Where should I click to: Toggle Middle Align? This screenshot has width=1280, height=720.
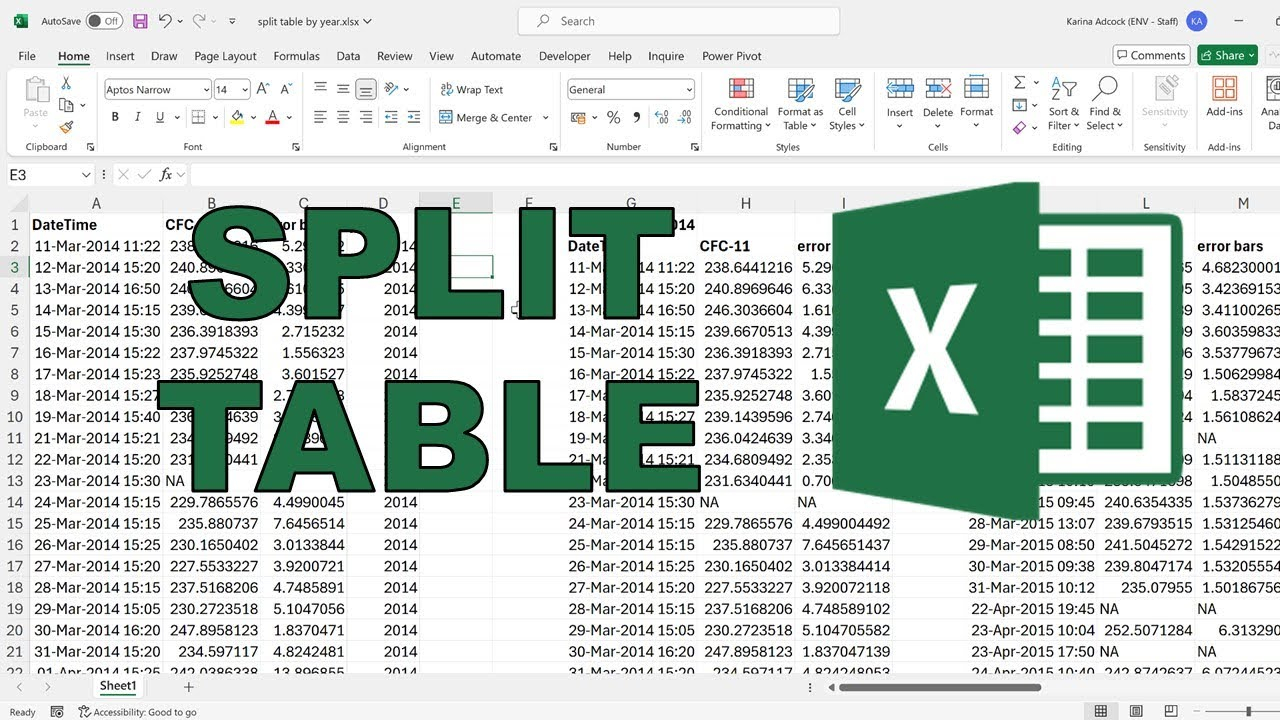pos(343,89)
